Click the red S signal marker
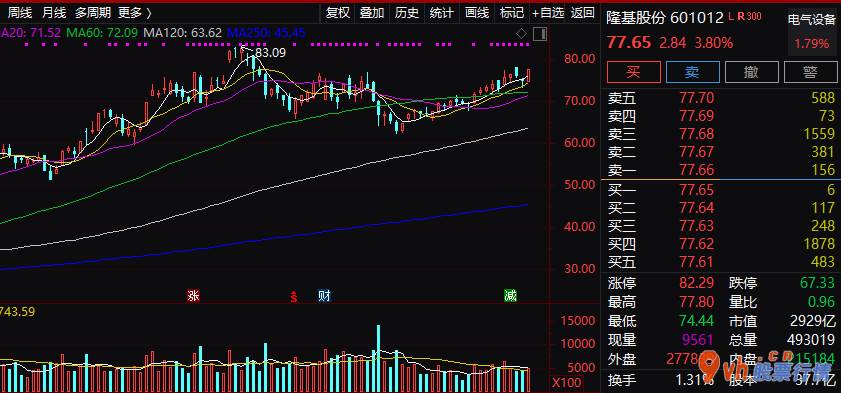Screen dimensions: 841x393 pyautogui.click(x=293, y=296)
